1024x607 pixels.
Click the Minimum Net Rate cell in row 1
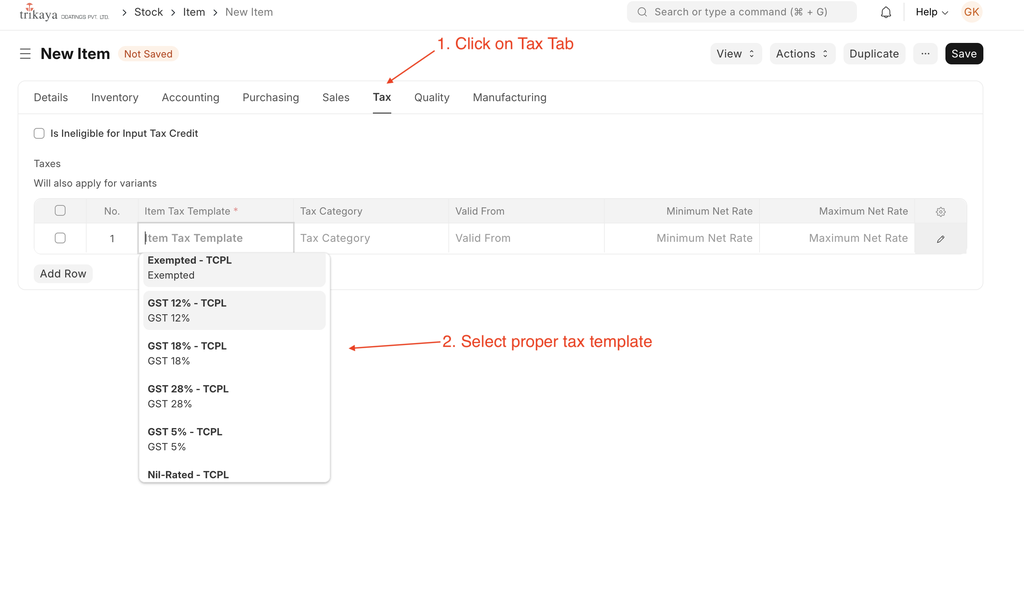[682, 238]
